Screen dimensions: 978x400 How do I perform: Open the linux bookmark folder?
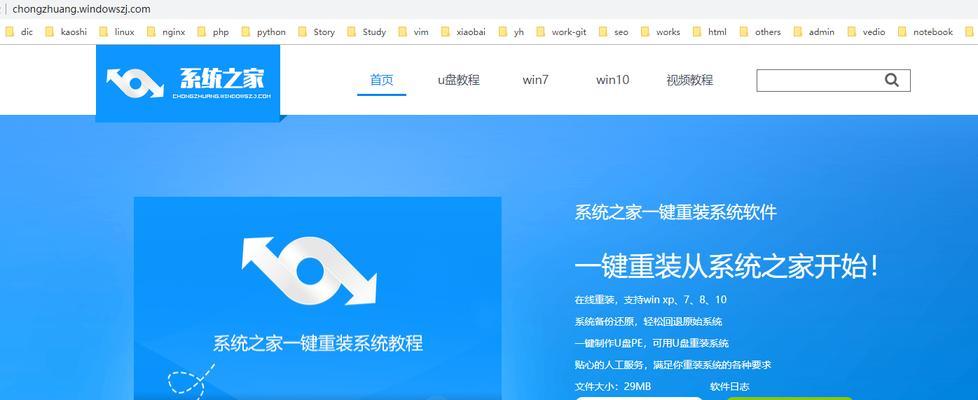point(117,32)
